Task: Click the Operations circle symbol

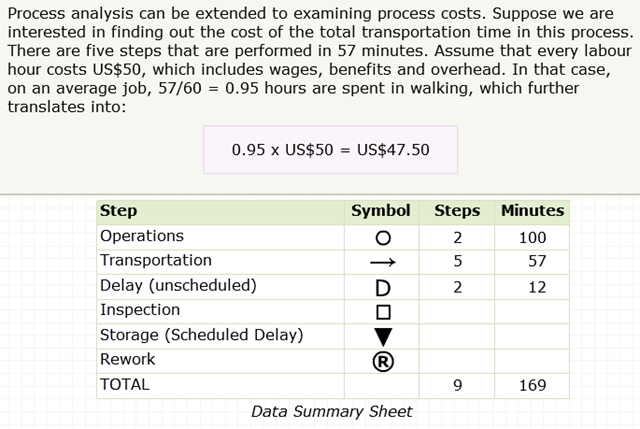Action: [382, 238]
